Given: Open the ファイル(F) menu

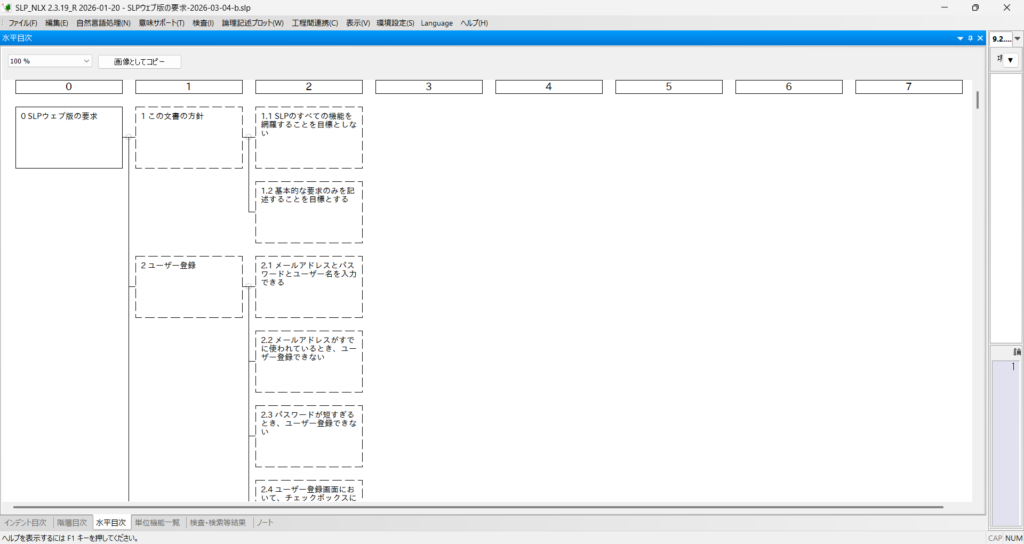Looking at the screenshot, I should coord(23,22).
